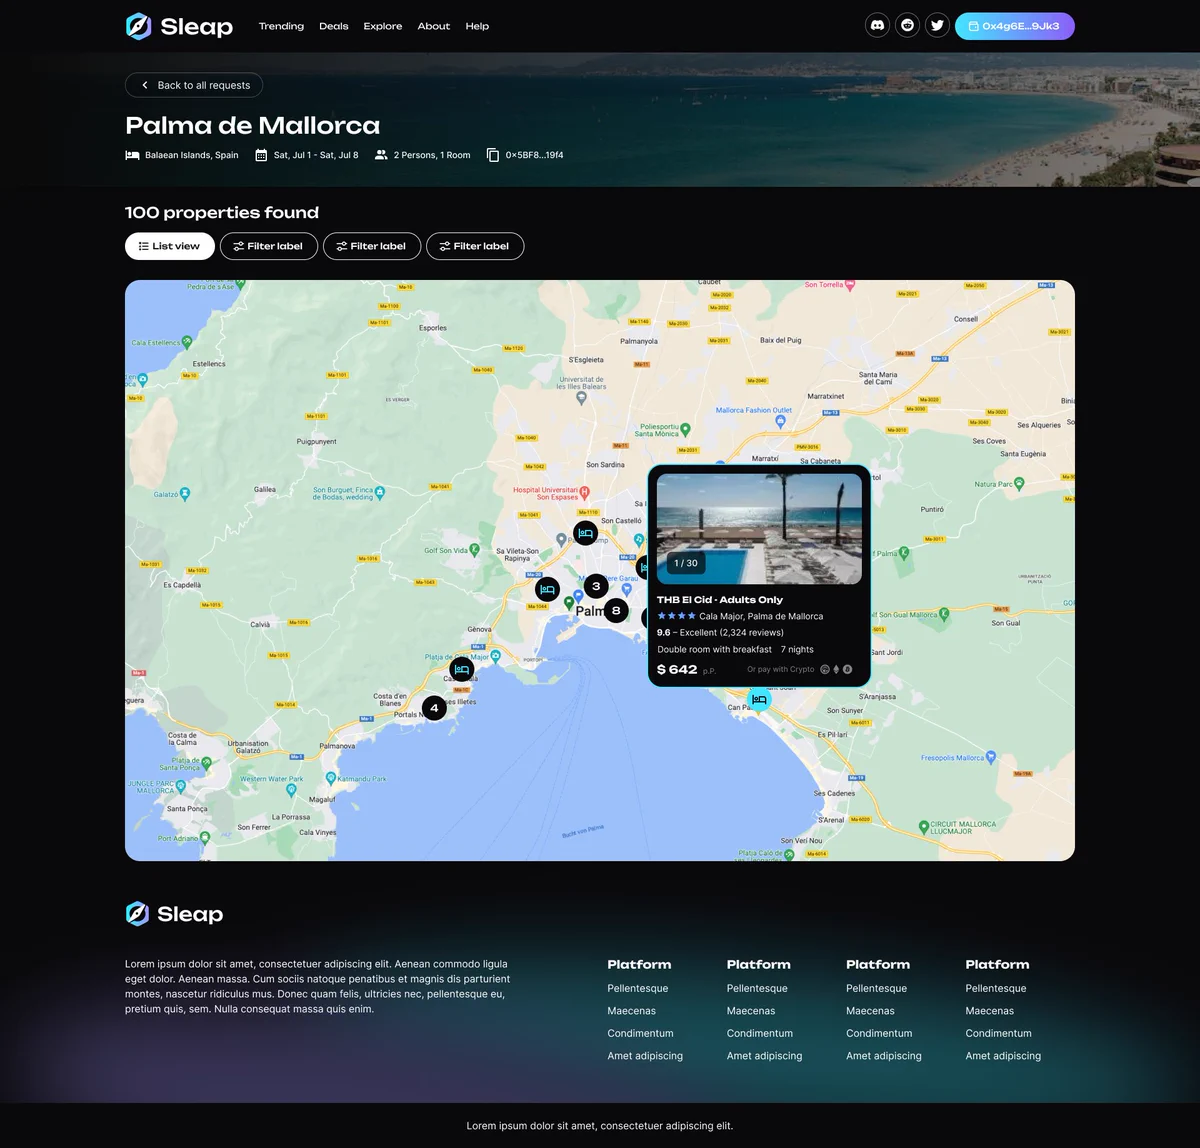Open the Reddit icon link
1200x1148 pixels.
click(907, 26)
